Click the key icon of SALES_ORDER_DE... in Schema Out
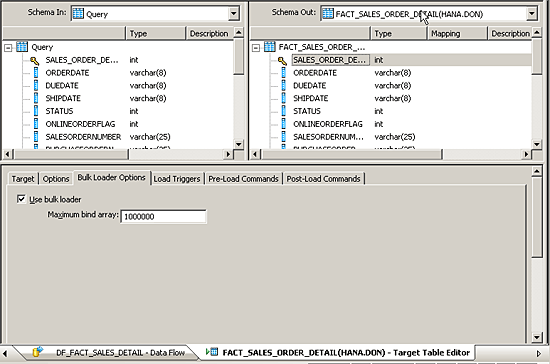Viewport: 550px width, 364px height. pos(282,60)
